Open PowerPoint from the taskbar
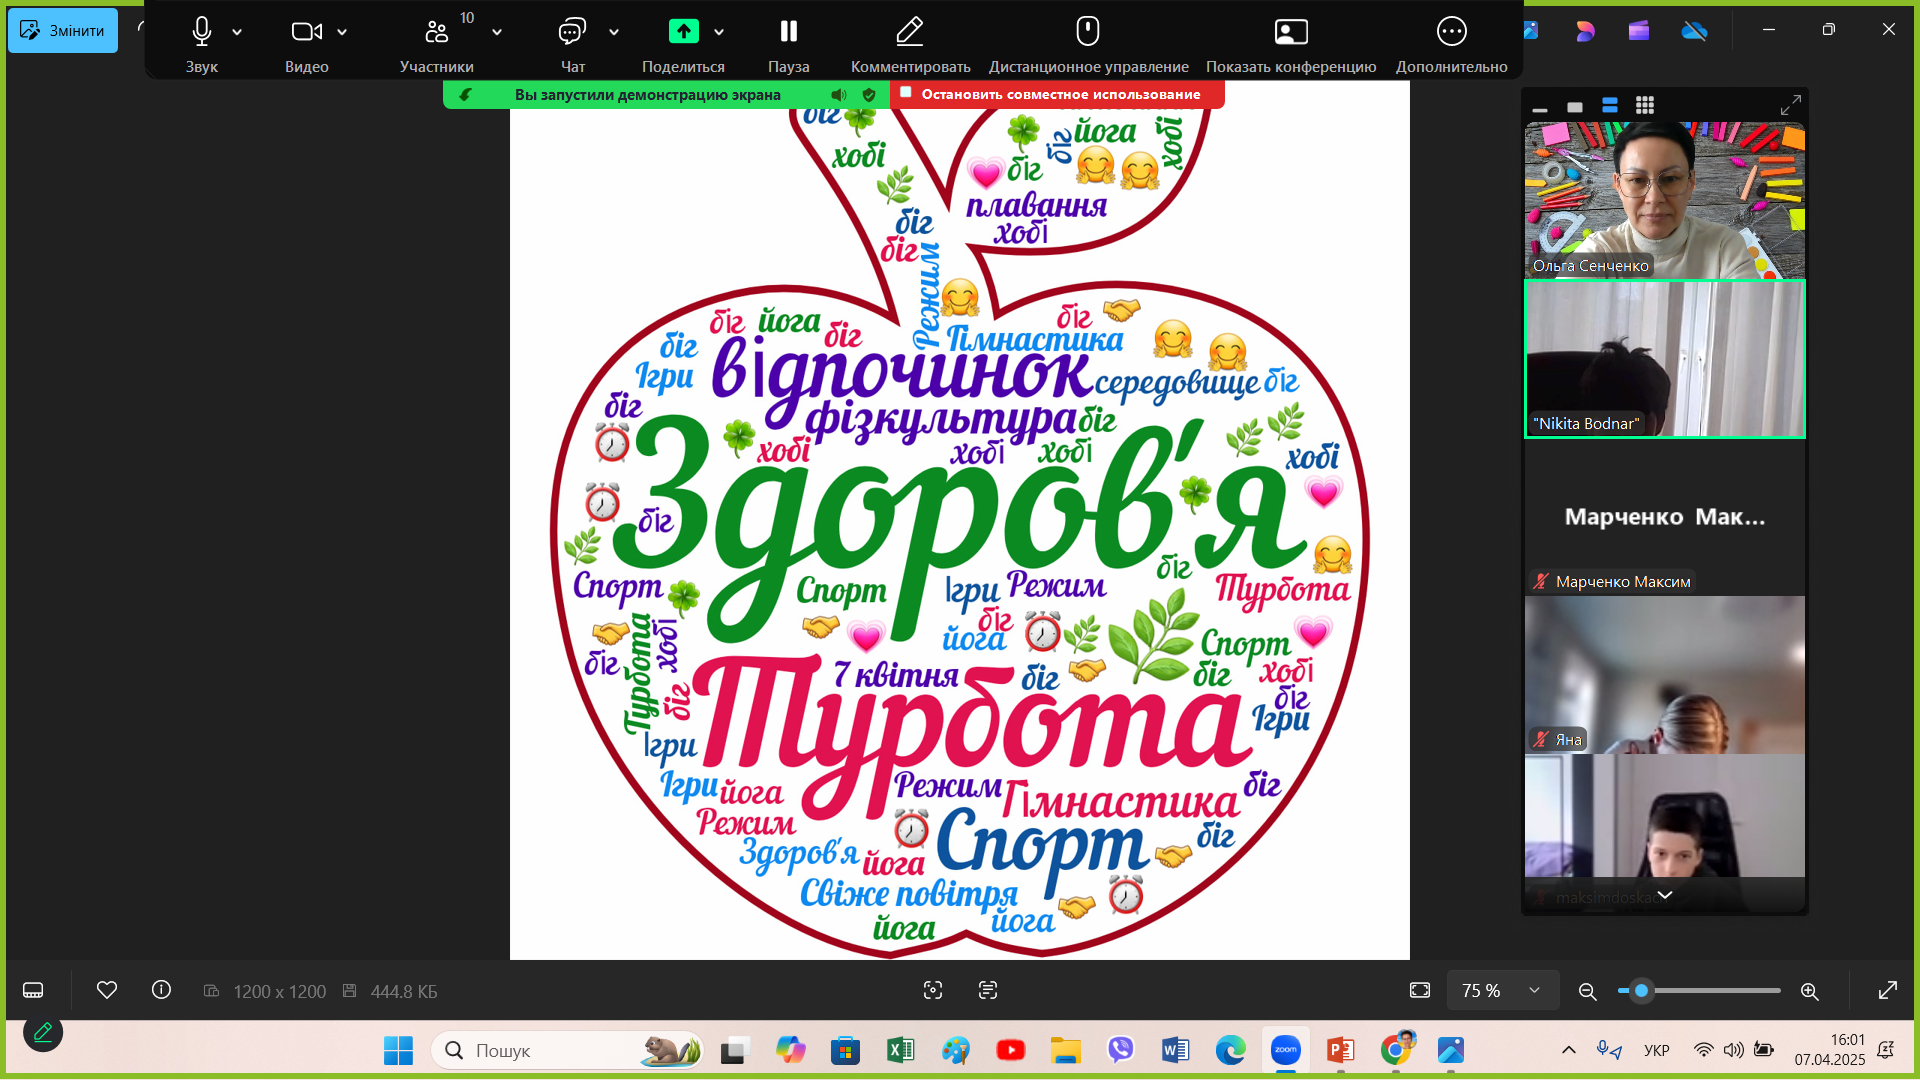1920x1080 pixels. pos(1340,1050)
